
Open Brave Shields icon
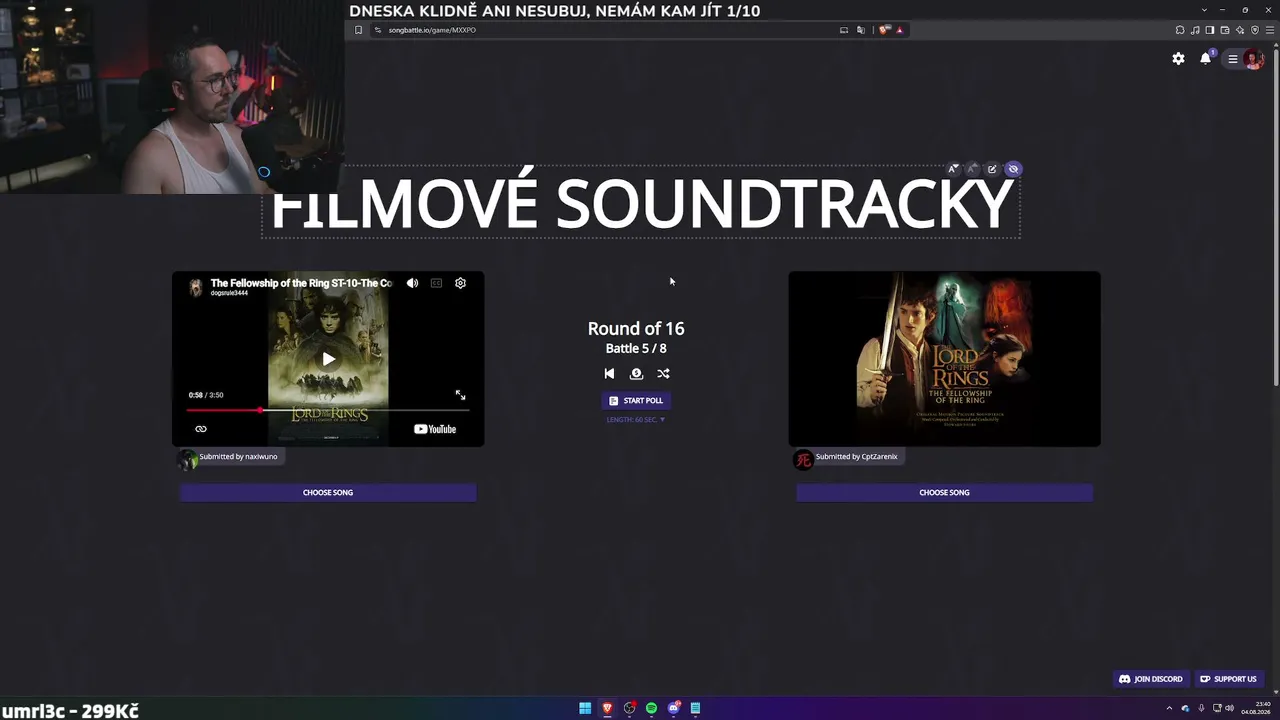[884, 30]
